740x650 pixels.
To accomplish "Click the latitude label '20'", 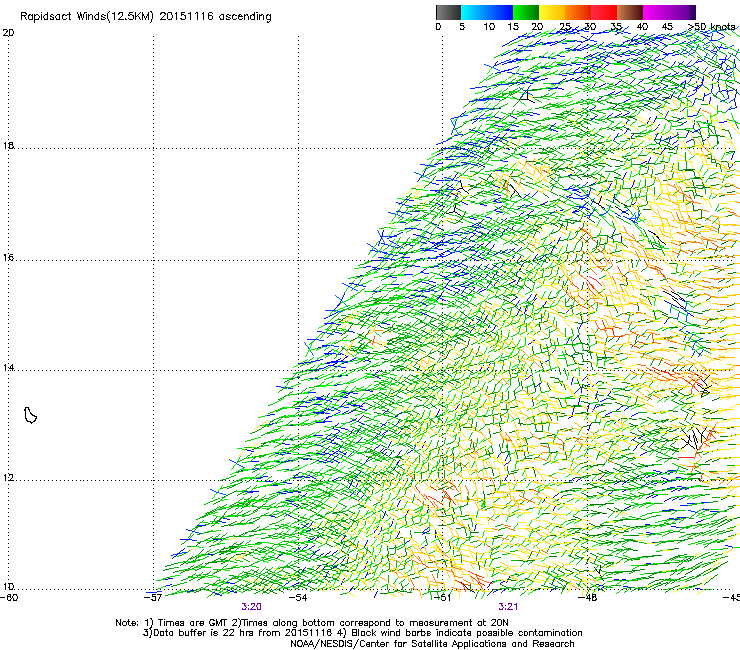I will (x=8, y=33).
